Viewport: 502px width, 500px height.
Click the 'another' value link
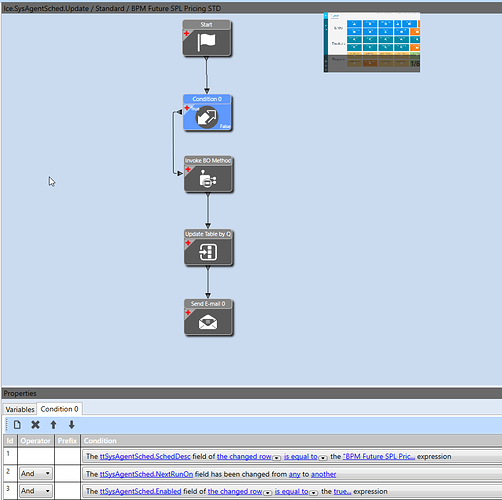click(x=323, y=474)
